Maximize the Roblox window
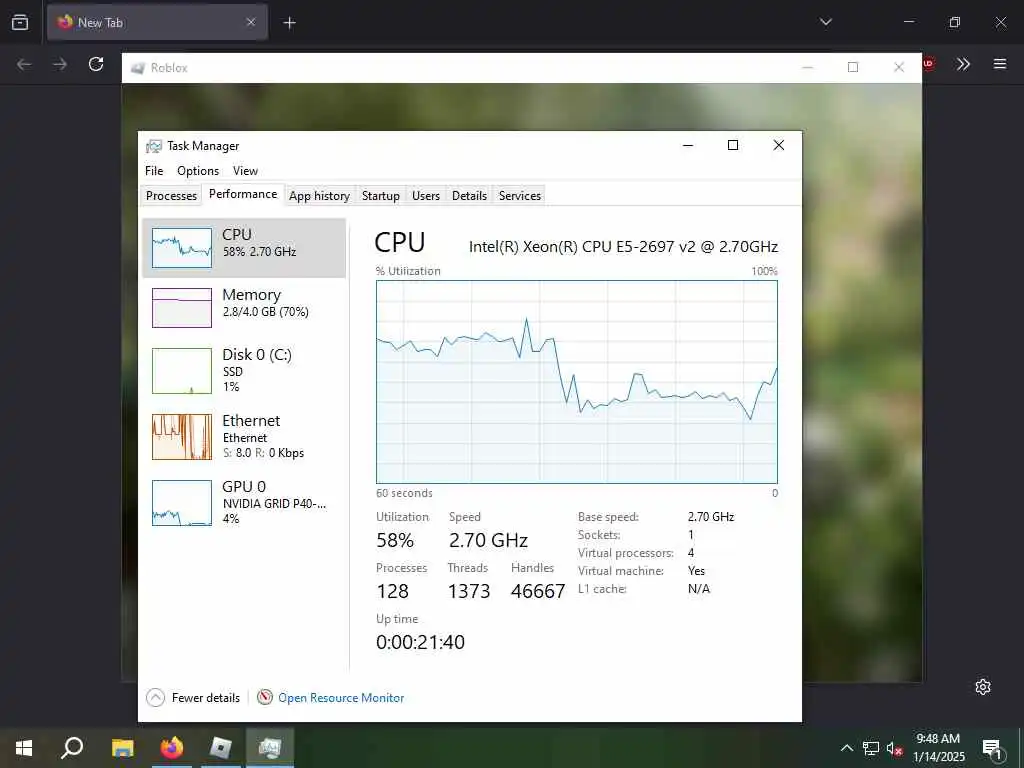This screenshot has height=768, width=1024. point(853,67)
